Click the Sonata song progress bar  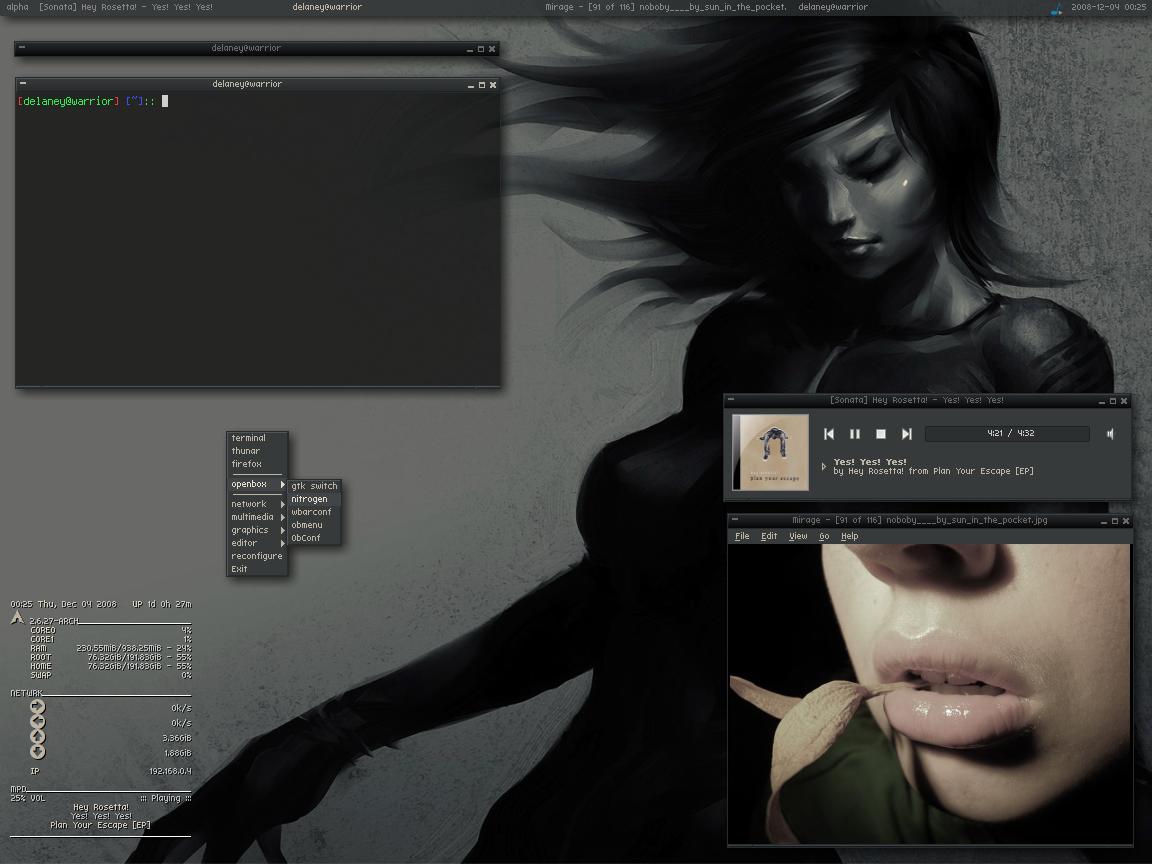[1007, 433]
